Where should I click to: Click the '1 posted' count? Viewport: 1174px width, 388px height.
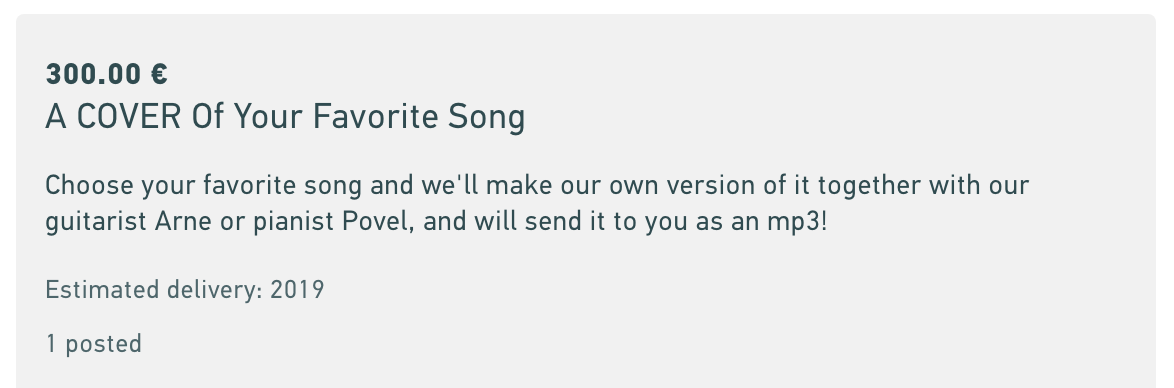tap(94, 344)
